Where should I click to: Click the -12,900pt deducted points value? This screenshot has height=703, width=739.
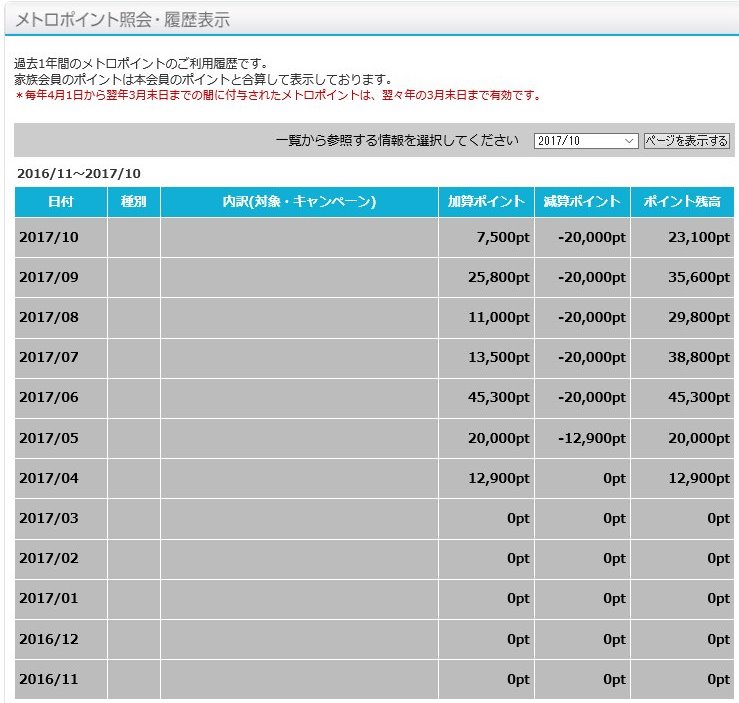[x=592, y=438]
